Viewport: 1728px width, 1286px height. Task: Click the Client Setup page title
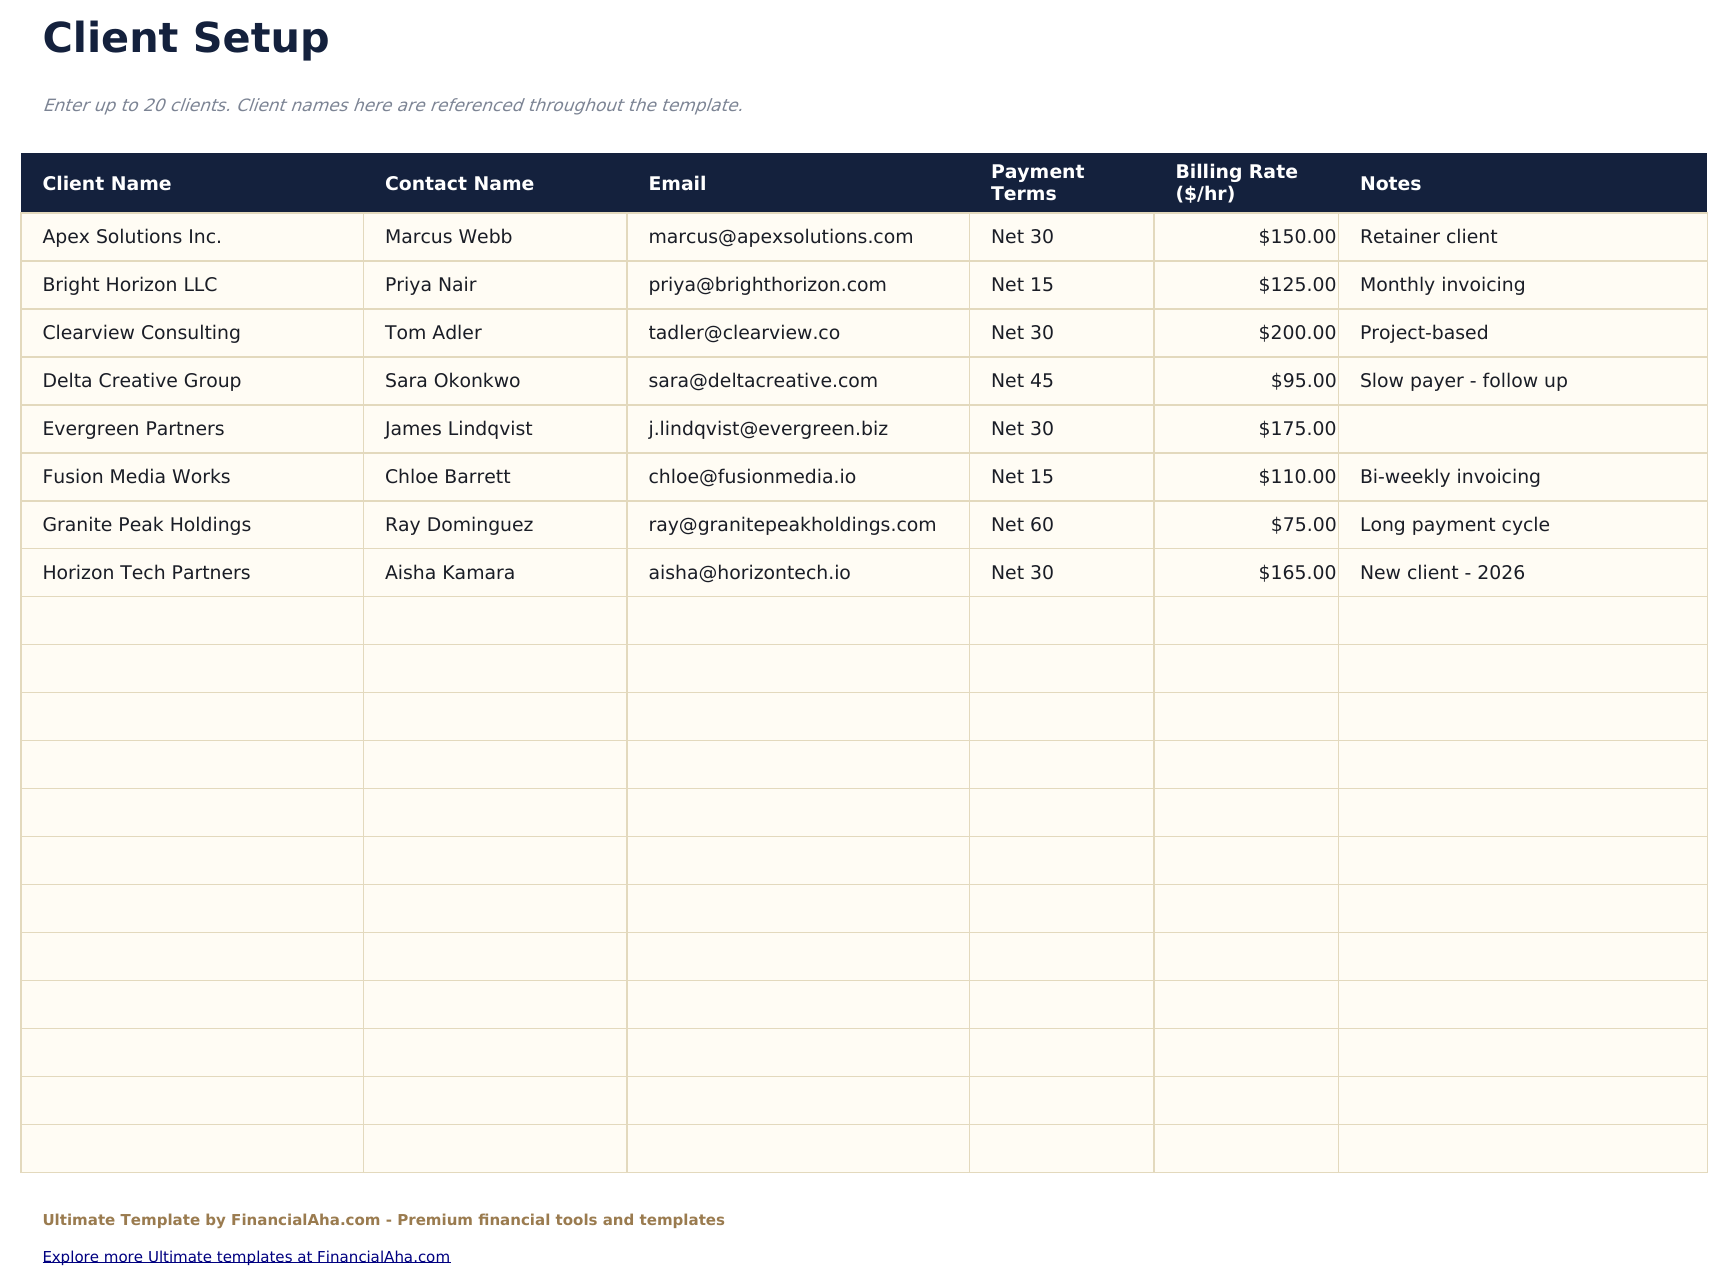pos(186,38)
